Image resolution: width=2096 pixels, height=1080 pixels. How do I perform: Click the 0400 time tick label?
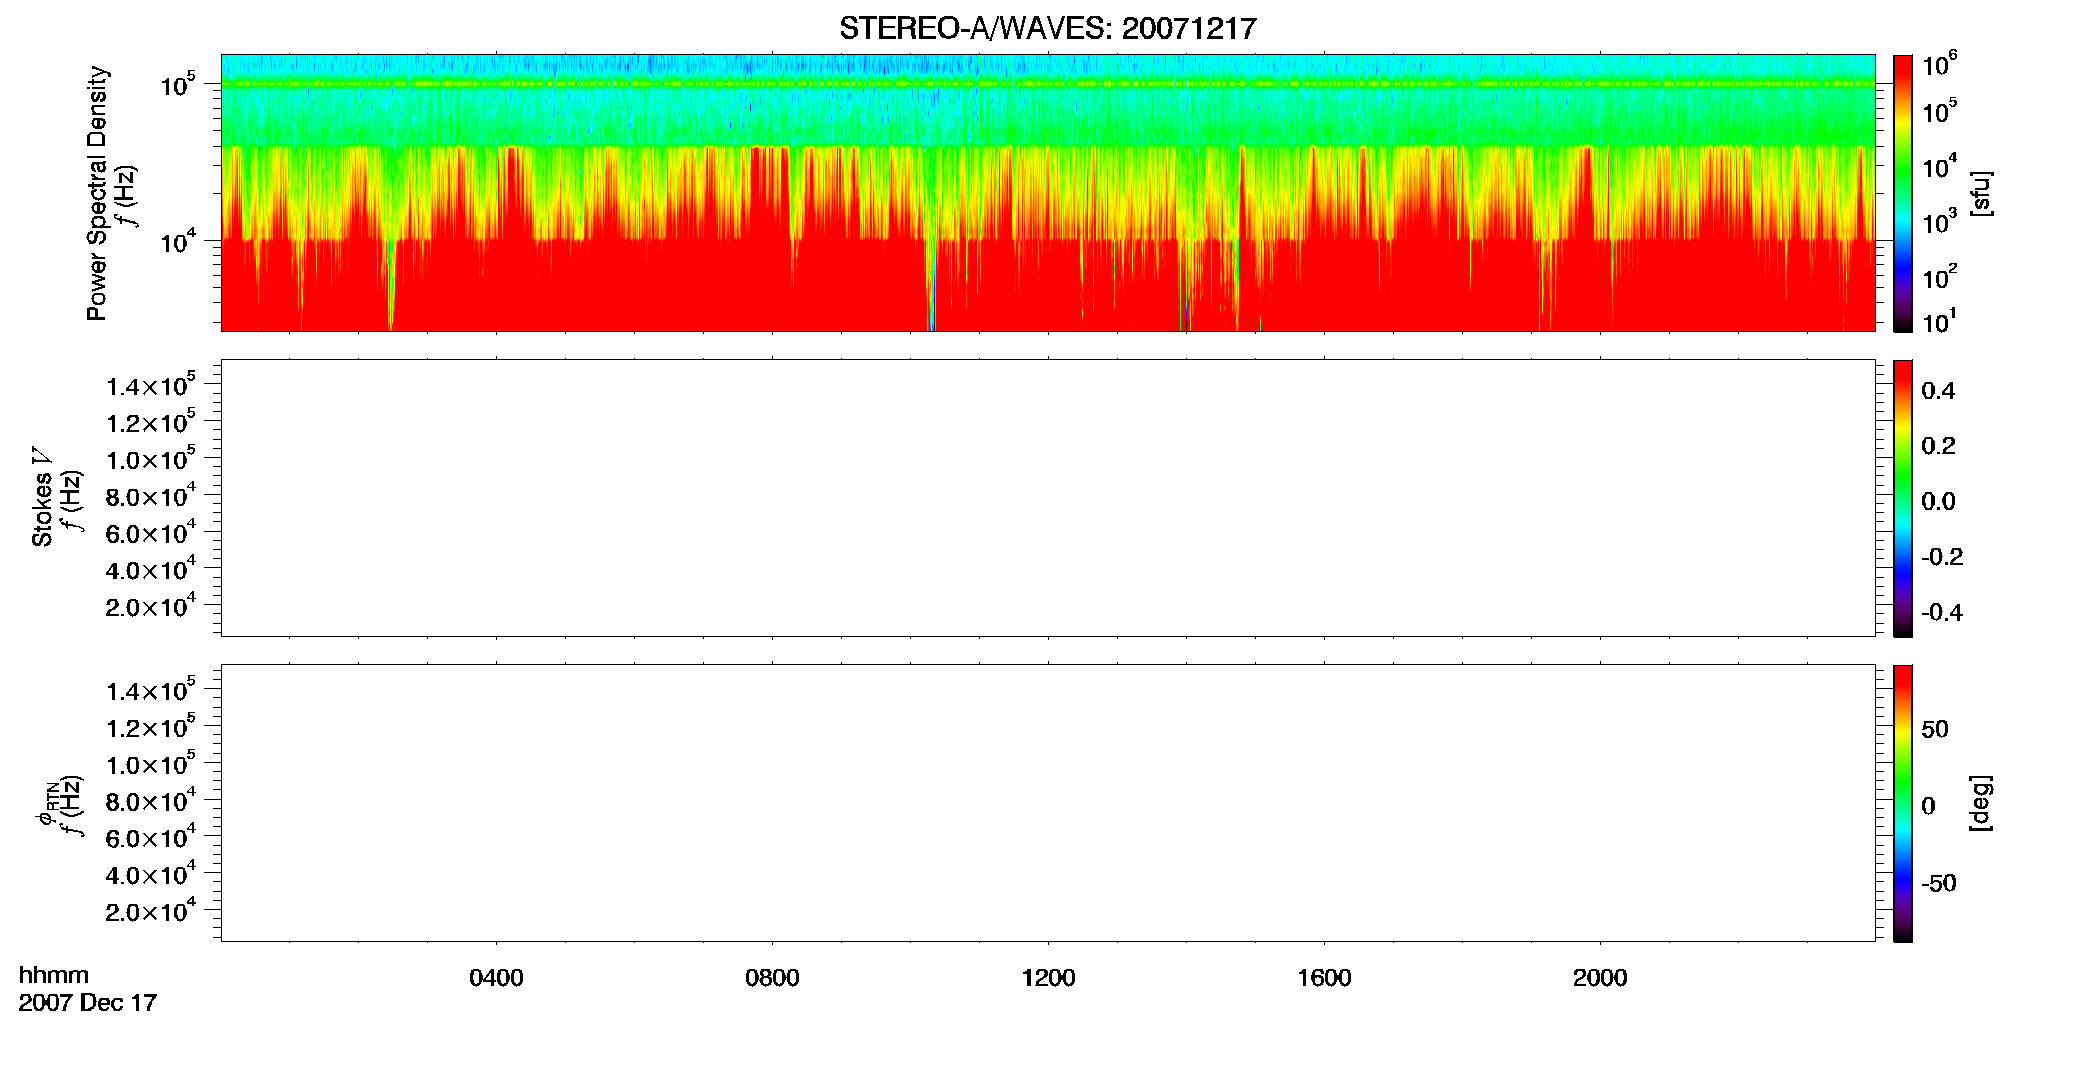(496, 978)
